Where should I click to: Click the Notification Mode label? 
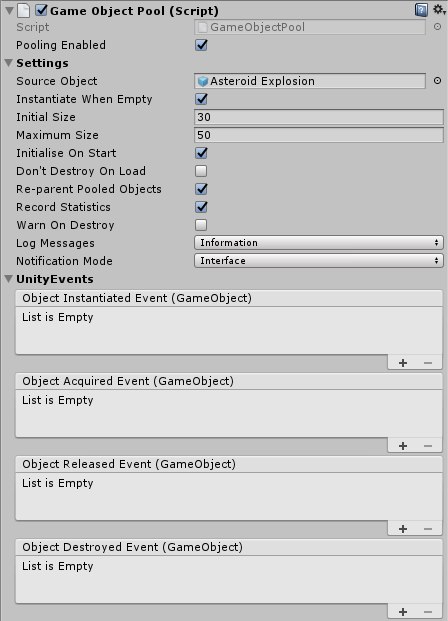[64, 261]
